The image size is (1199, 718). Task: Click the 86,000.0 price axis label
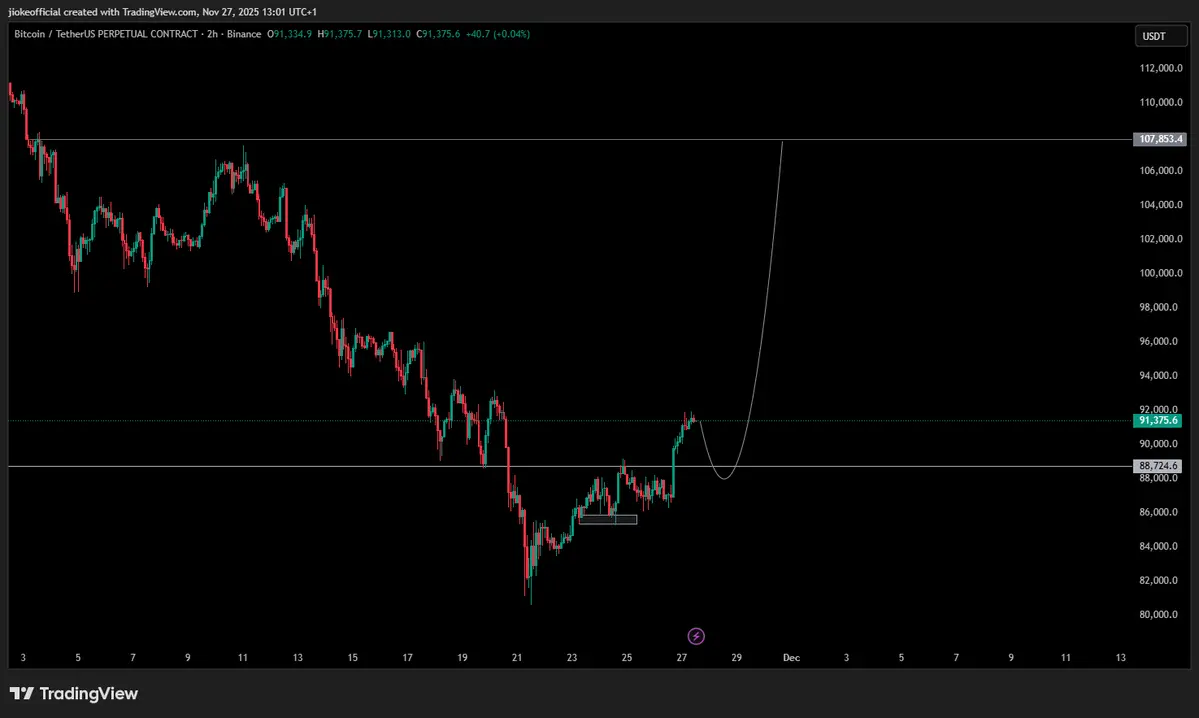pos(1158,512)
